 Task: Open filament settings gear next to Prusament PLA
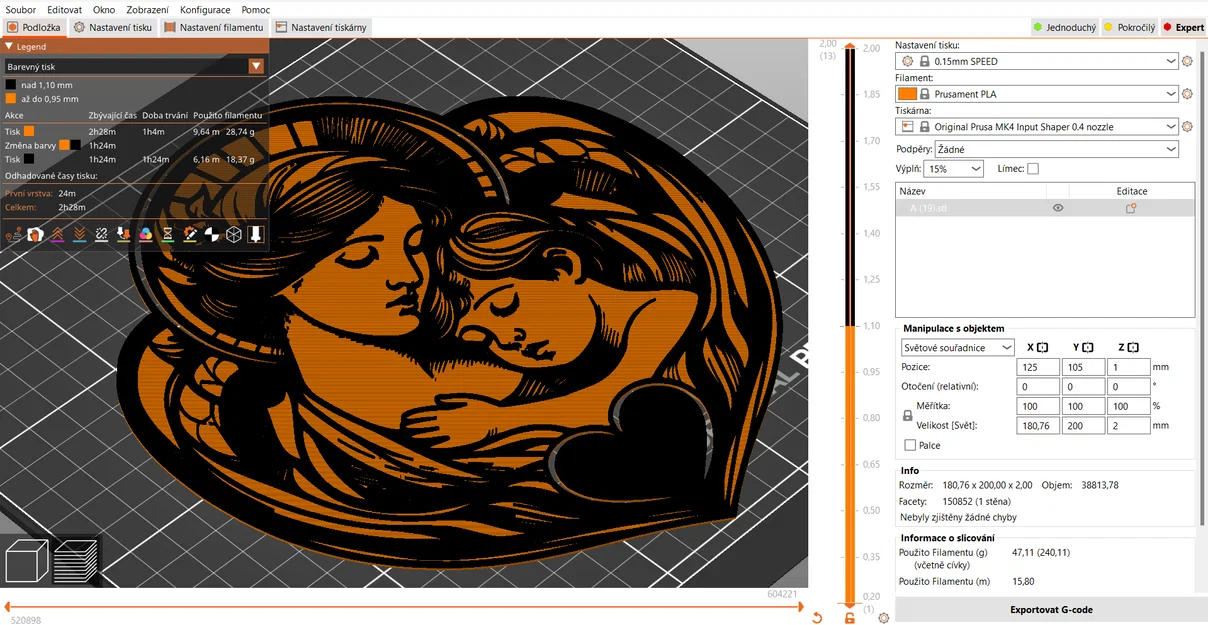pyautogui.click(x=1188, y=94)
